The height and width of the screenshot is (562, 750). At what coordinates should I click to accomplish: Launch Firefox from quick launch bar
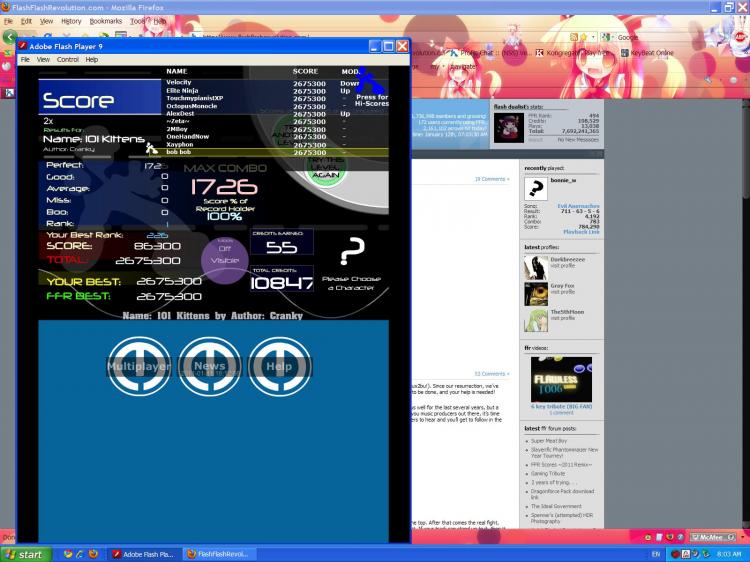pyautogui.click(x=93, y=554)
